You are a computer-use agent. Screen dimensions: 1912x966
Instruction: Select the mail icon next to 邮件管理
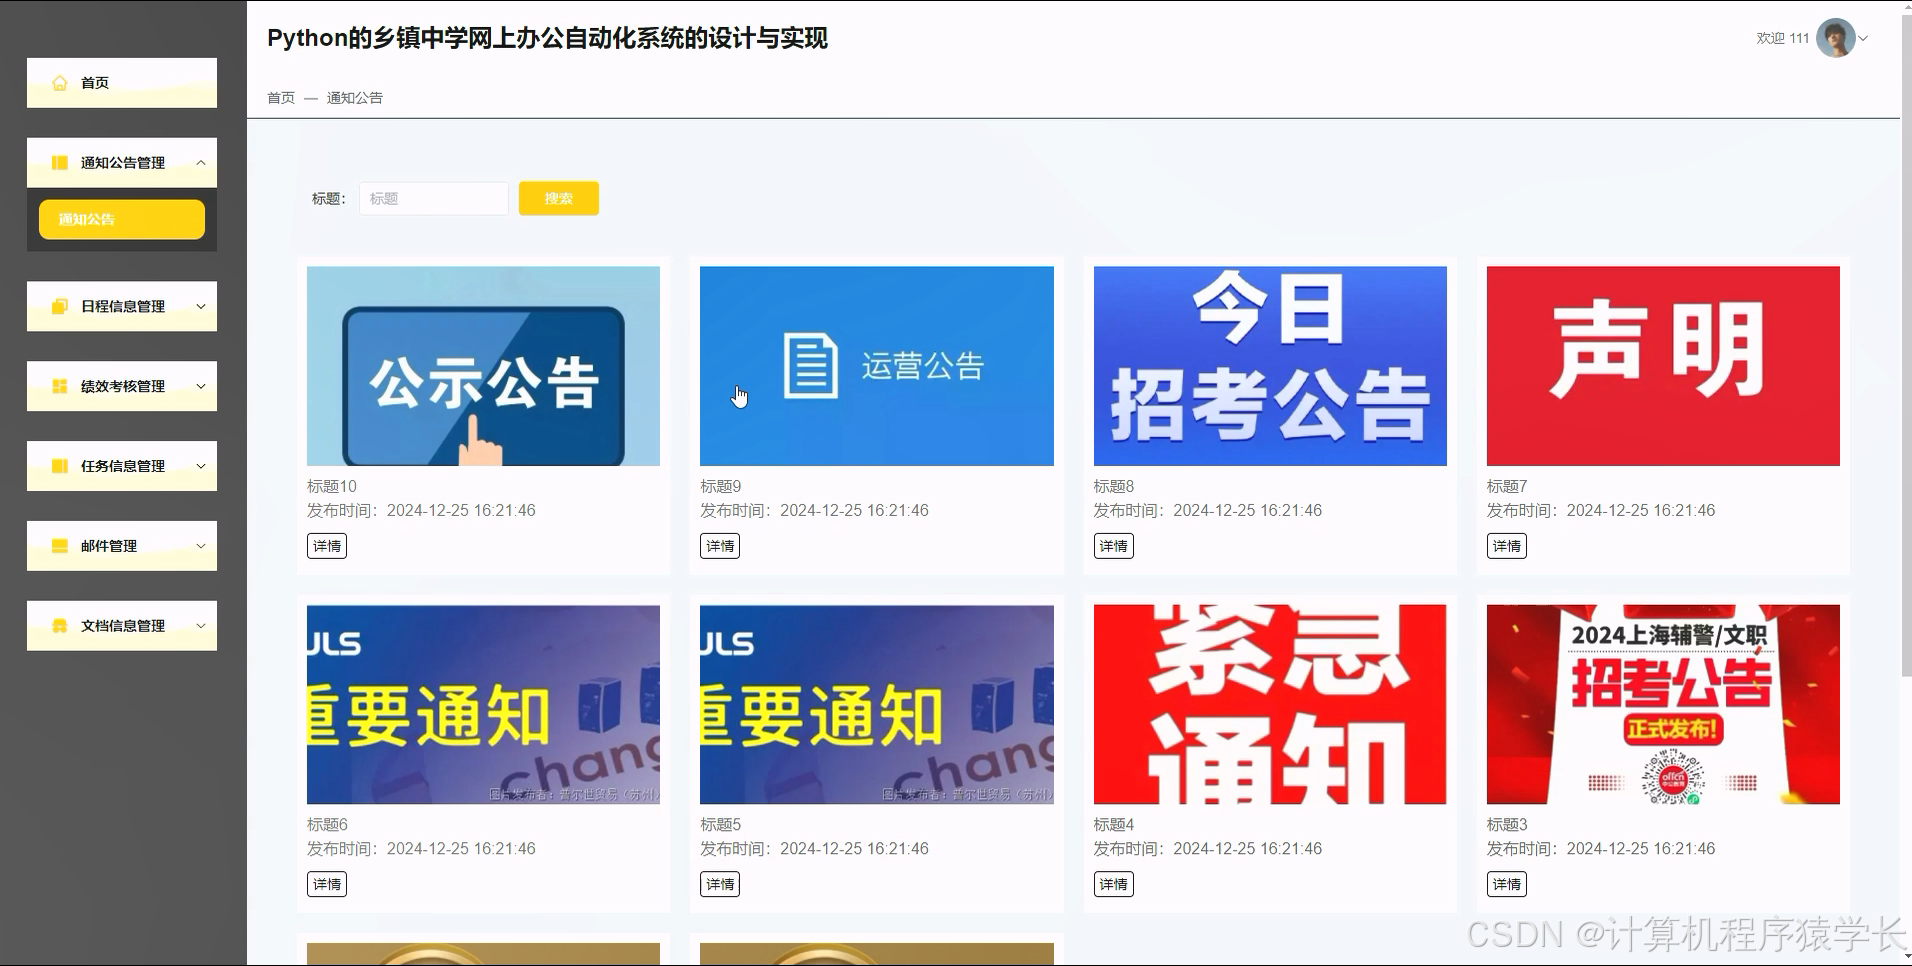[x=59, y=545]
